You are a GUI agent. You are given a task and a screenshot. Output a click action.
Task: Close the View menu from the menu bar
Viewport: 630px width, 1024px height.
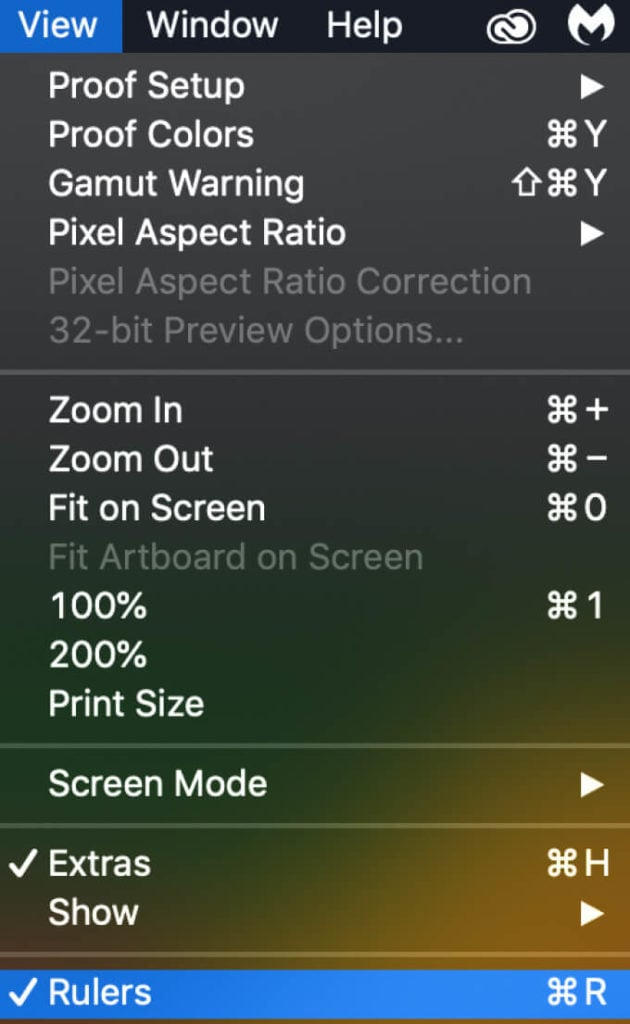coord(59,25)
